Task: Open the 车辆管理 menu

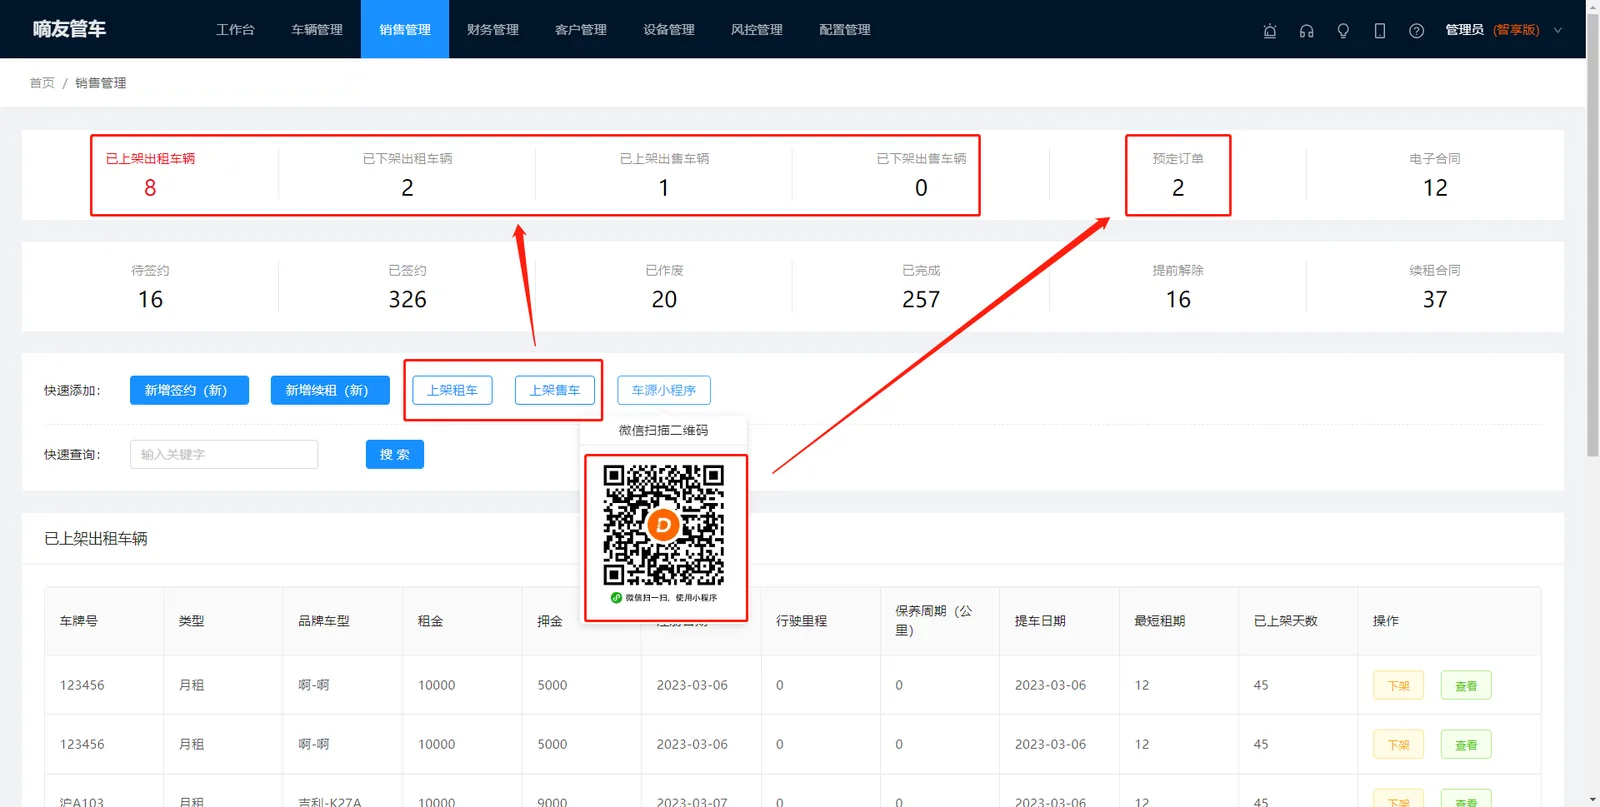Action: (x=317, y=30)
